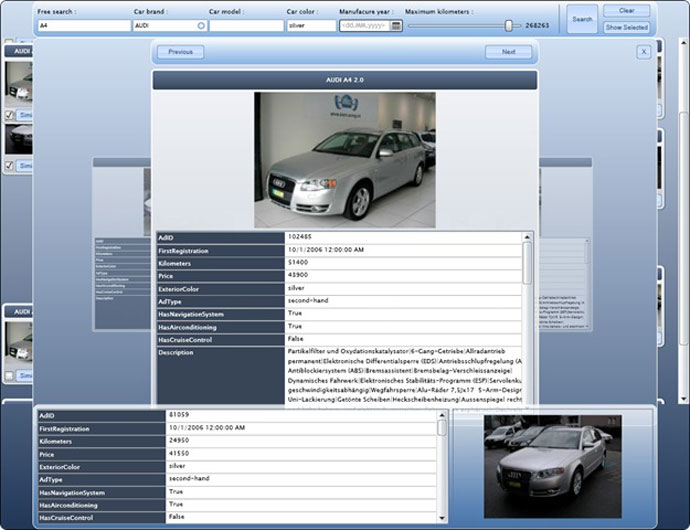Go to the Previous car
The image size is (690, 530).
pos(180,52)
